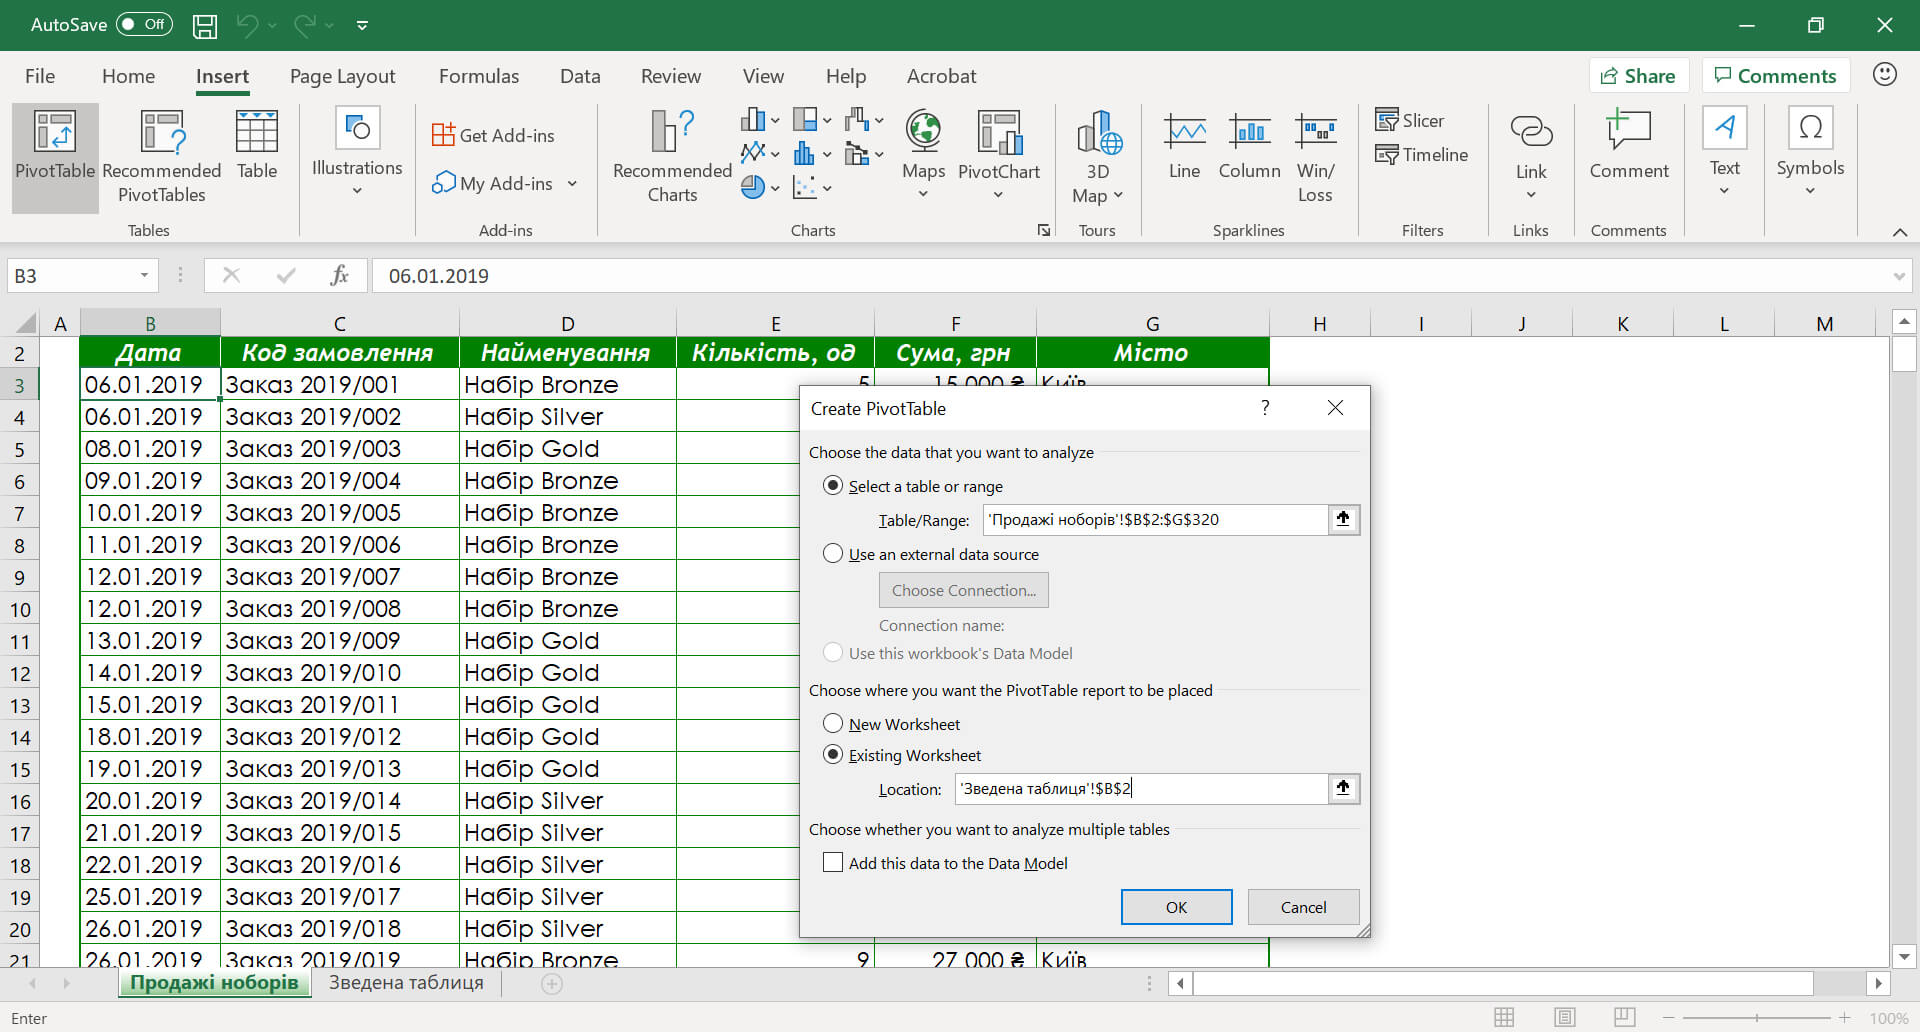1920x1032 pixels.
Task: Collapse the Table/Range selector field
Action: (1343, 519)
